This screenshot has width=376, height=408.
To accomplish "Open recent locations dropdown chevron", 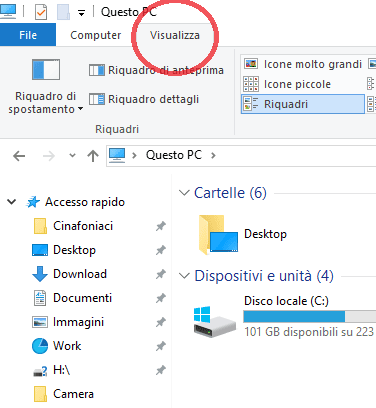I will click(72, 155).
